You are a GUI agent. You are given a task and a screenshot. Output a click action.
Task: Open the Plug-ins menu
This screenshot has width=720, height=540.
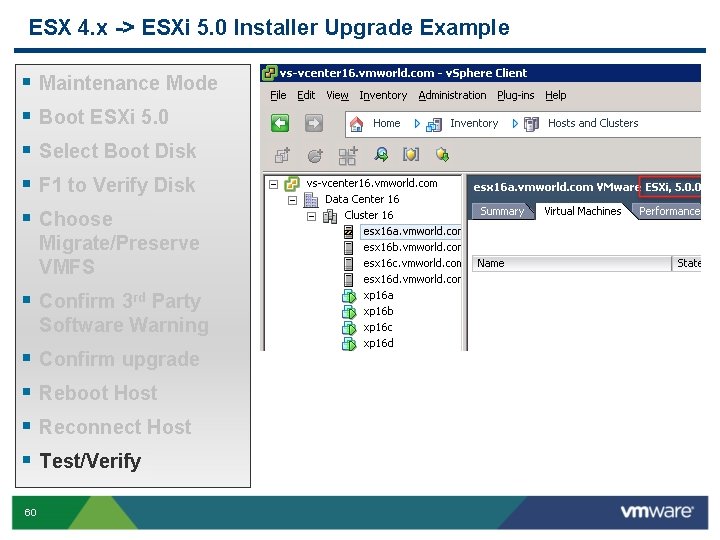(x=516, y=95)
